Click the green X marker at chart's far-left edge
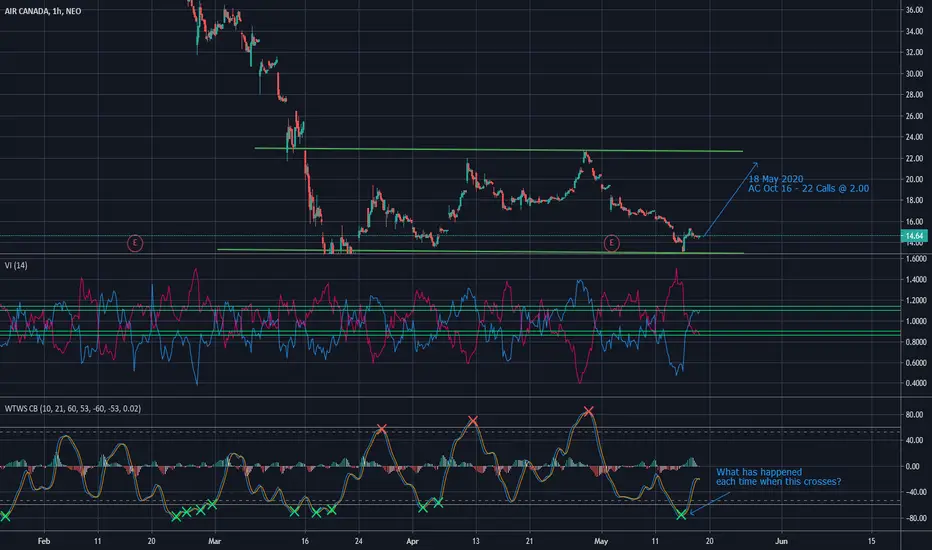 [x=5, y=516]
